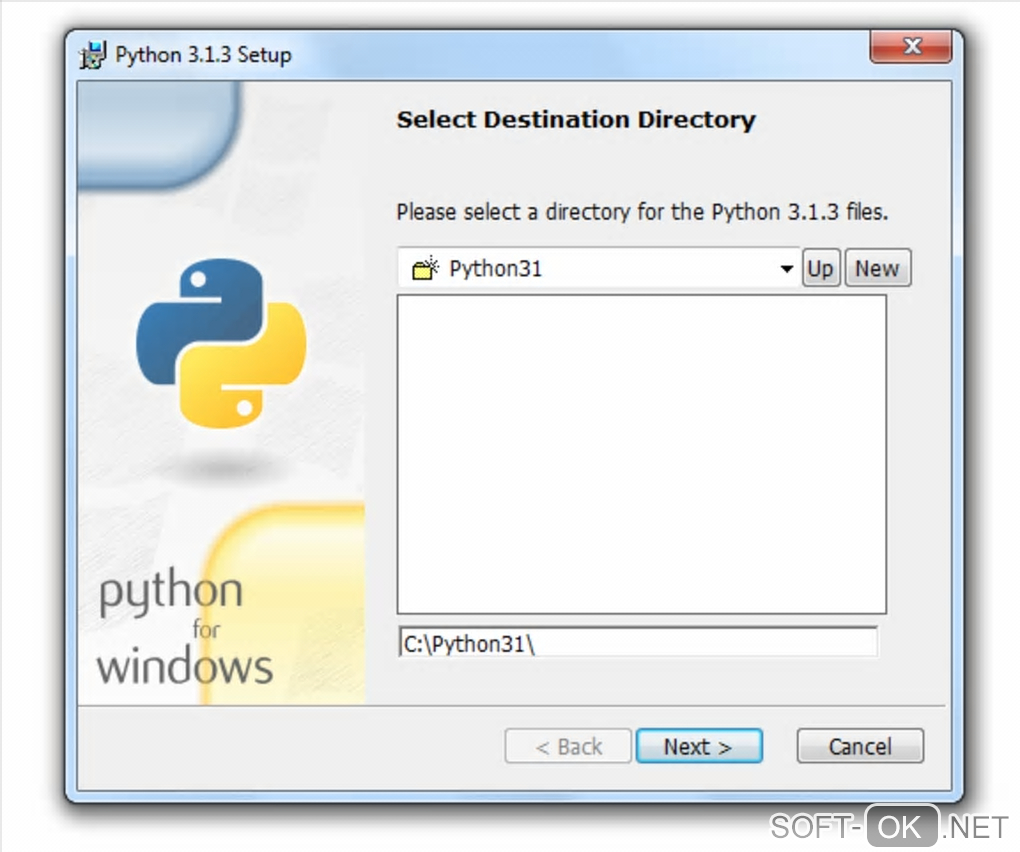Click the "Python 3.1.3 Setup" title text

203,55
